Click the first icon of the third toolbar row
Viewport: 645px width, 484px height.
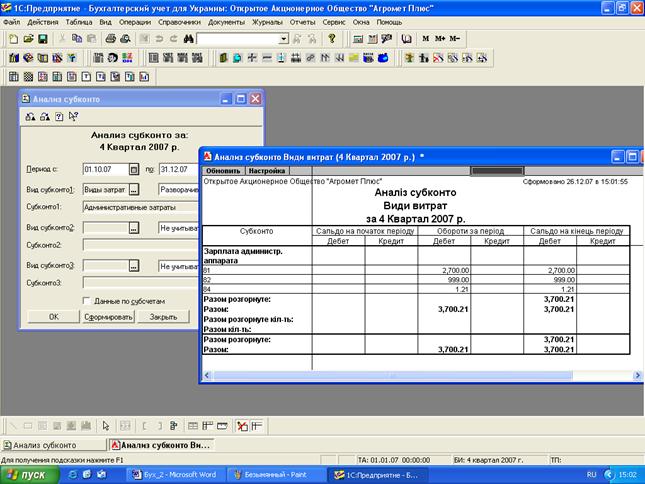pyautogui.click(x=14, y=76)
